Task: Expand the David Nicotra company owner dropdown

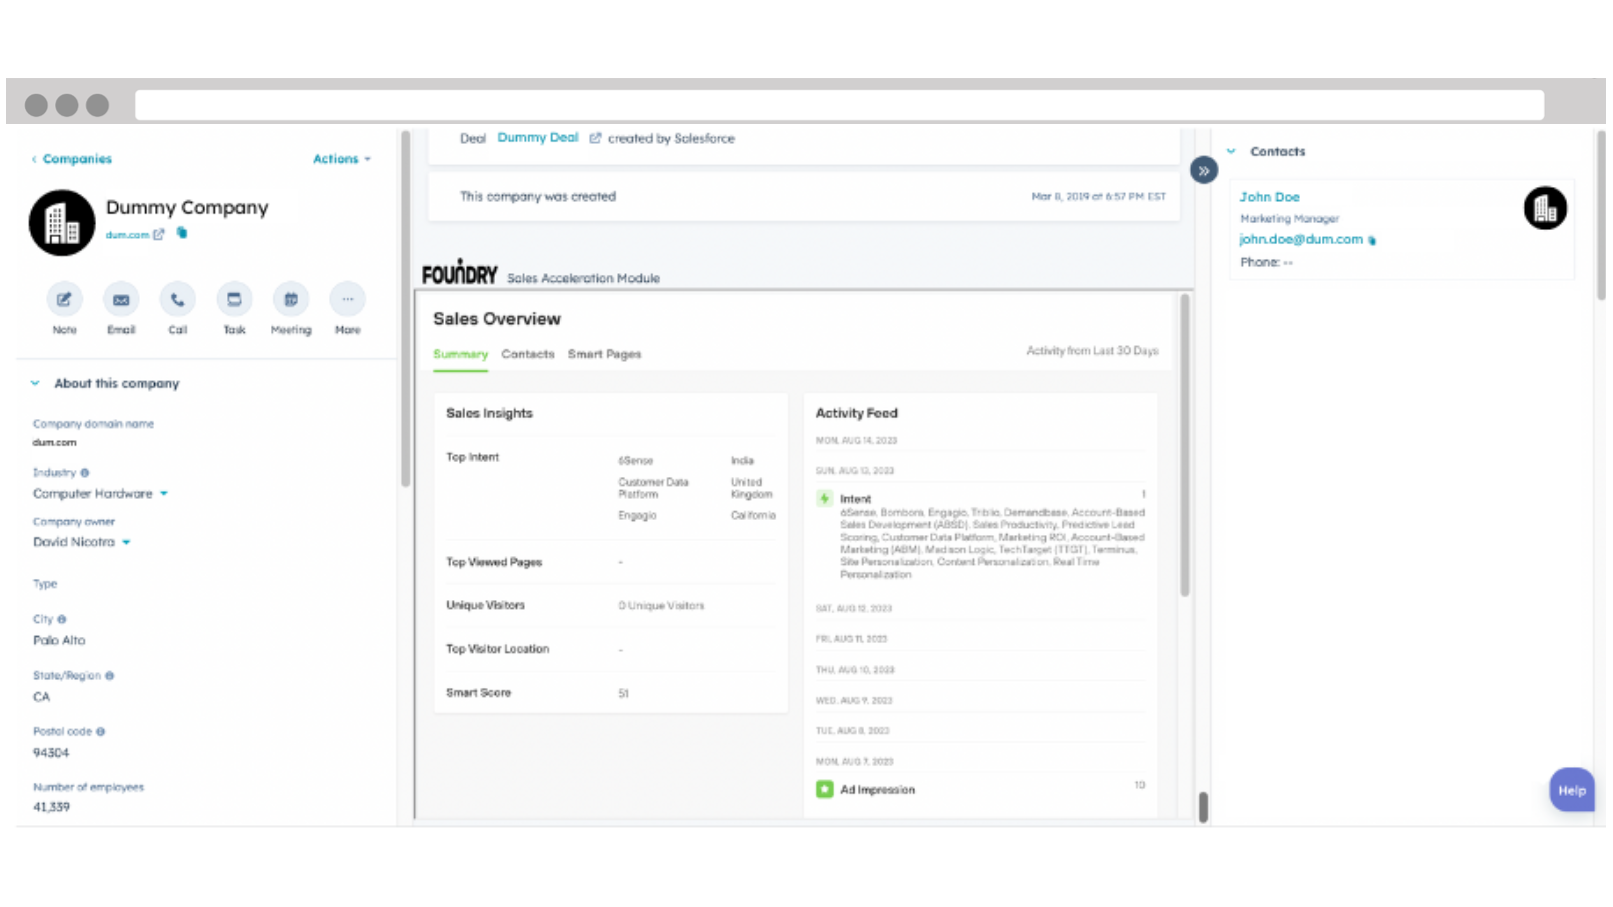Action: [126, 542]
